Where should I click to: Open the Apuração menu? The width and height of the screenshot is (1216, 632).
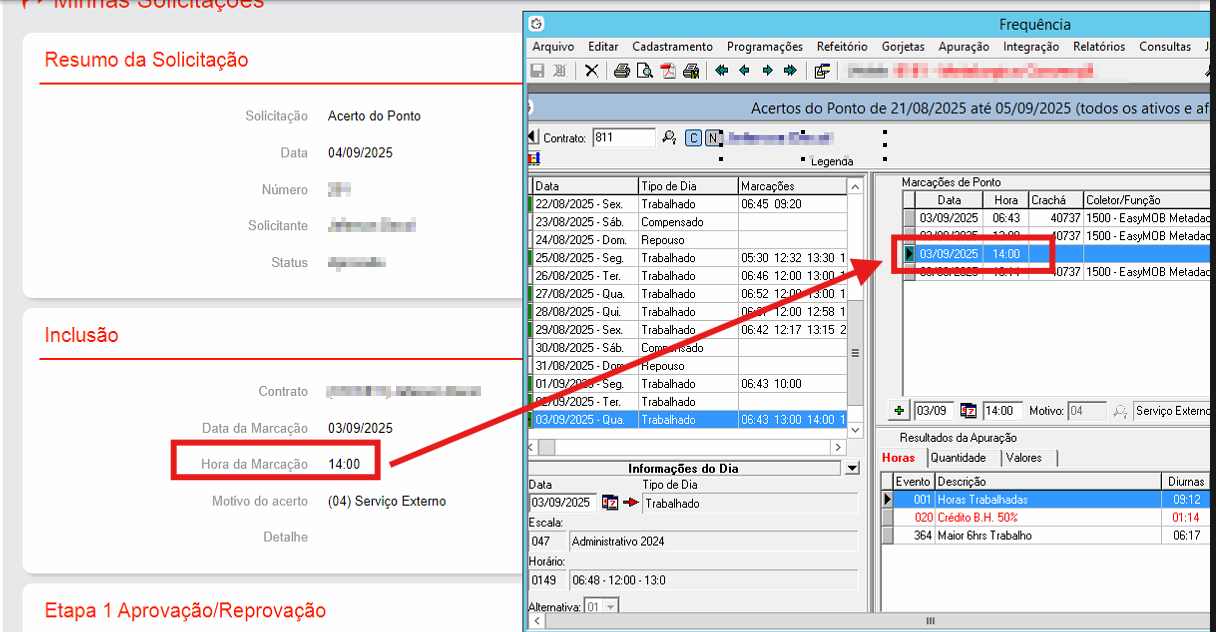click(x=963, y=47)
